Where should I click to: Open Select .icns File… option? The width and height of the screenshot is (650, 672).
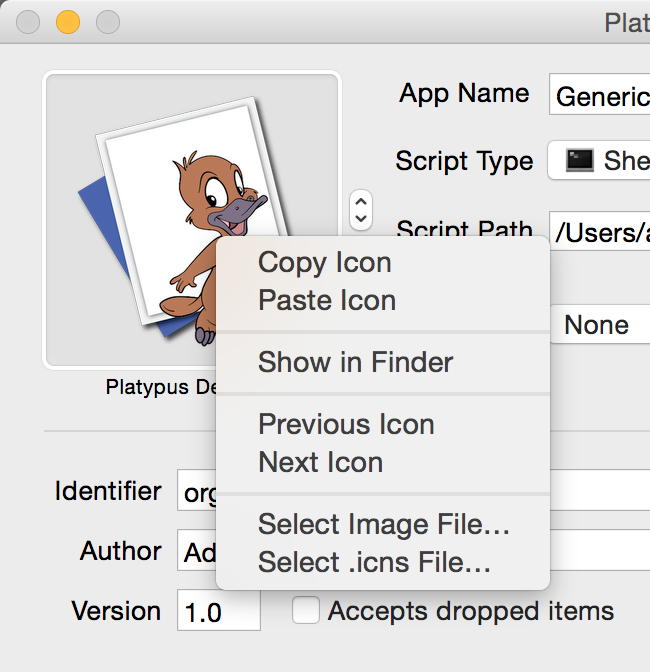tap(383, 562)
